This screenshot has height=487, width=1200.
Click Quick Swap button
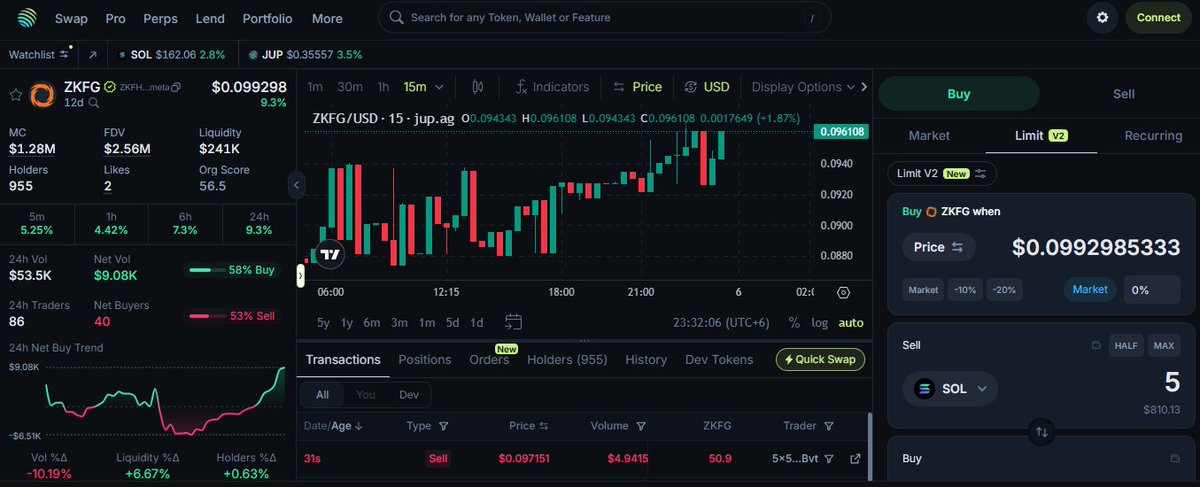coord(821,359)
